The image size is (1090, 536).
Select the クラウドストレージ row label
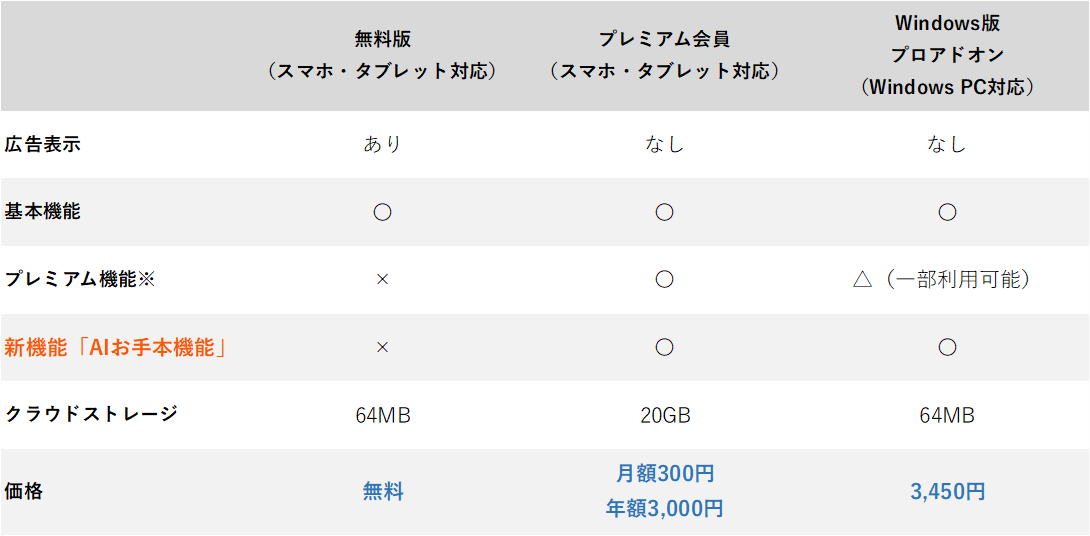tap(92, 414)
